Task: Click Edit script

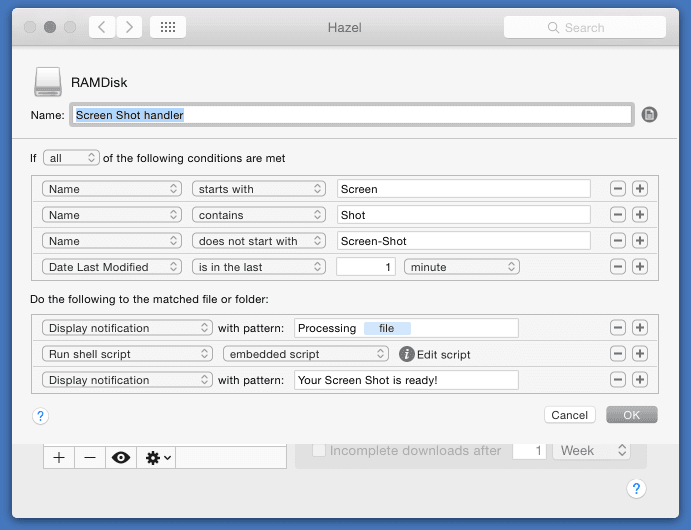Action: (443, 354)
